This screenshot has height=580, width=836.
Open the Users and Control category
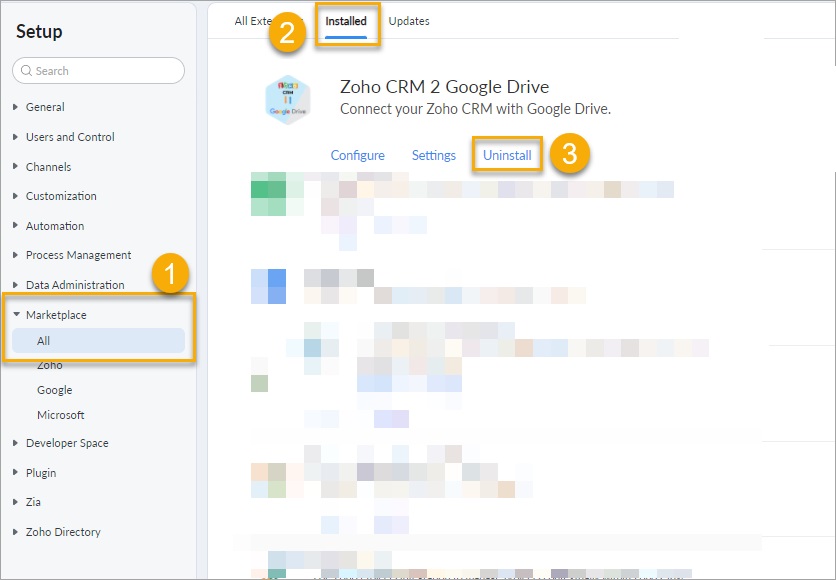click(x=70, y=137)
